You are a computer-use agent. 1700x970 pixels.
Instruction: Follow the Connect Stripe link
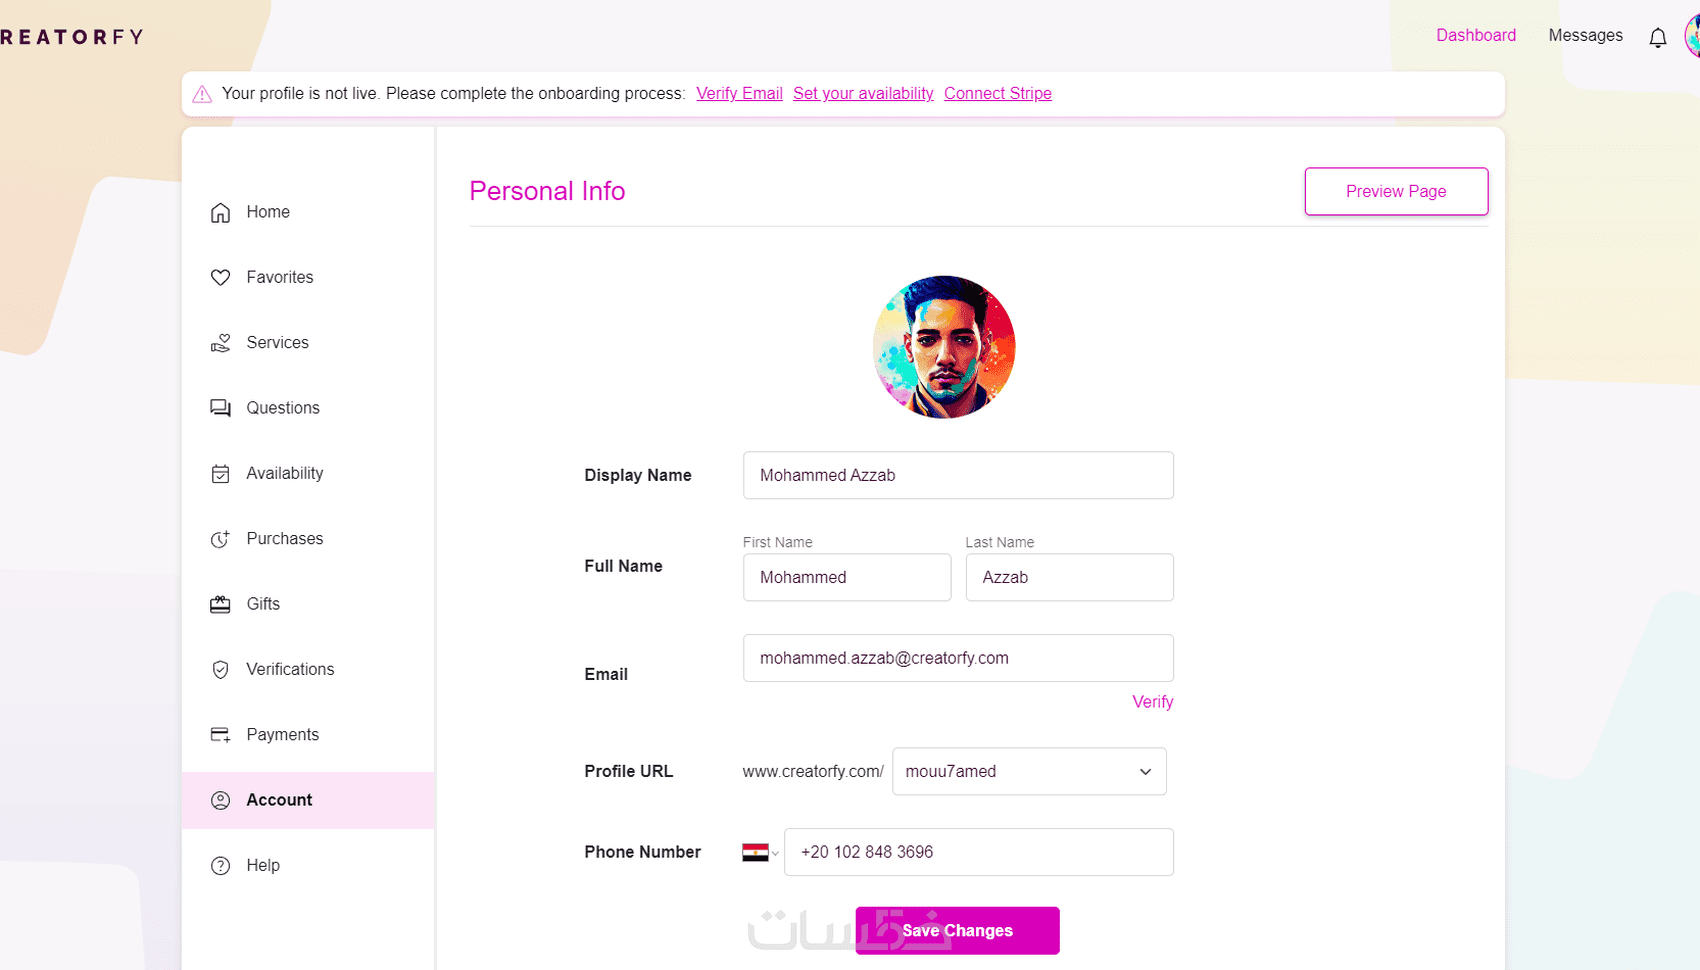pyautogui.click(x=997, y=94)
